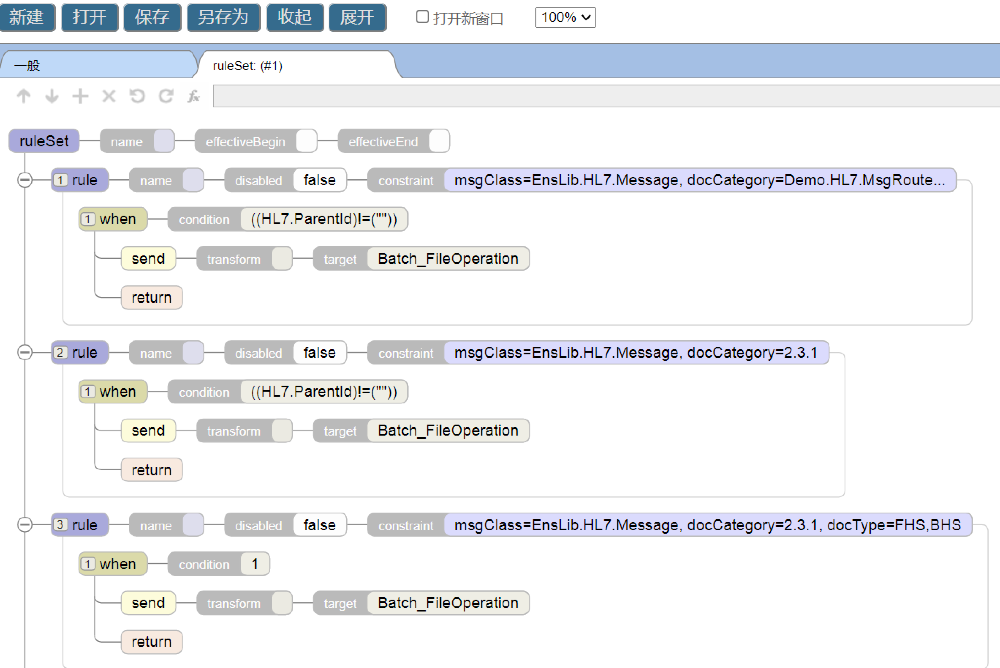
Task: Click the move up arrow icon
Action: coord(24,96)
